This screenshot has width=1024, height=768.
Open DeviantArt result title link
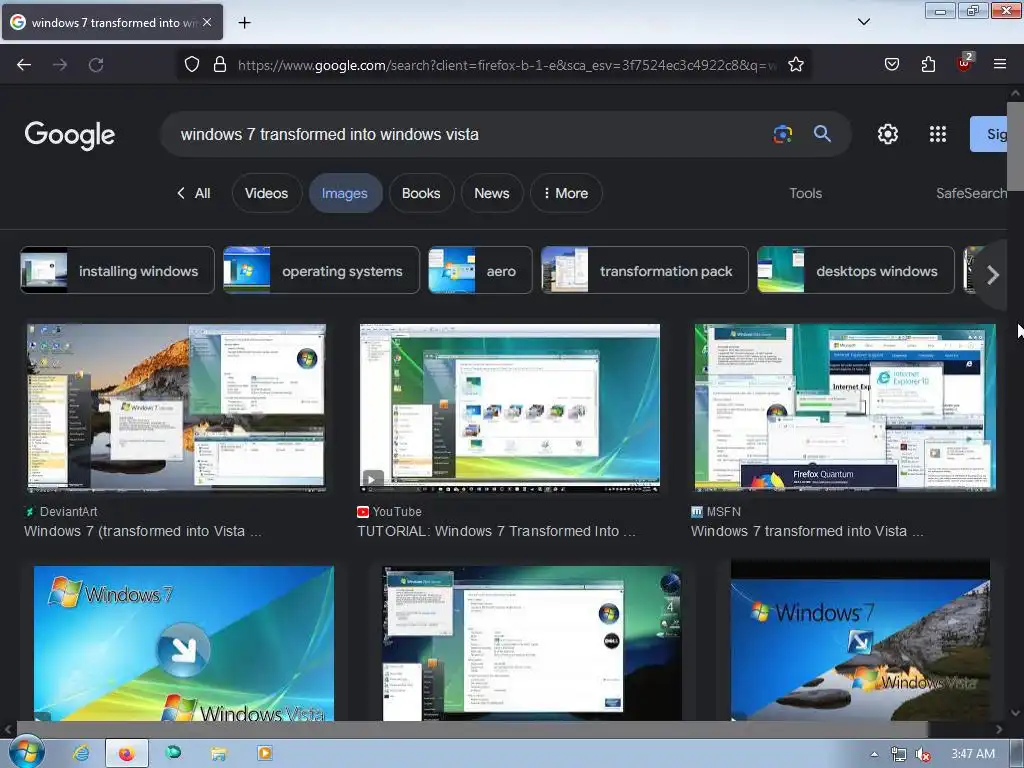pyautogui.click(x=142, y=532)
